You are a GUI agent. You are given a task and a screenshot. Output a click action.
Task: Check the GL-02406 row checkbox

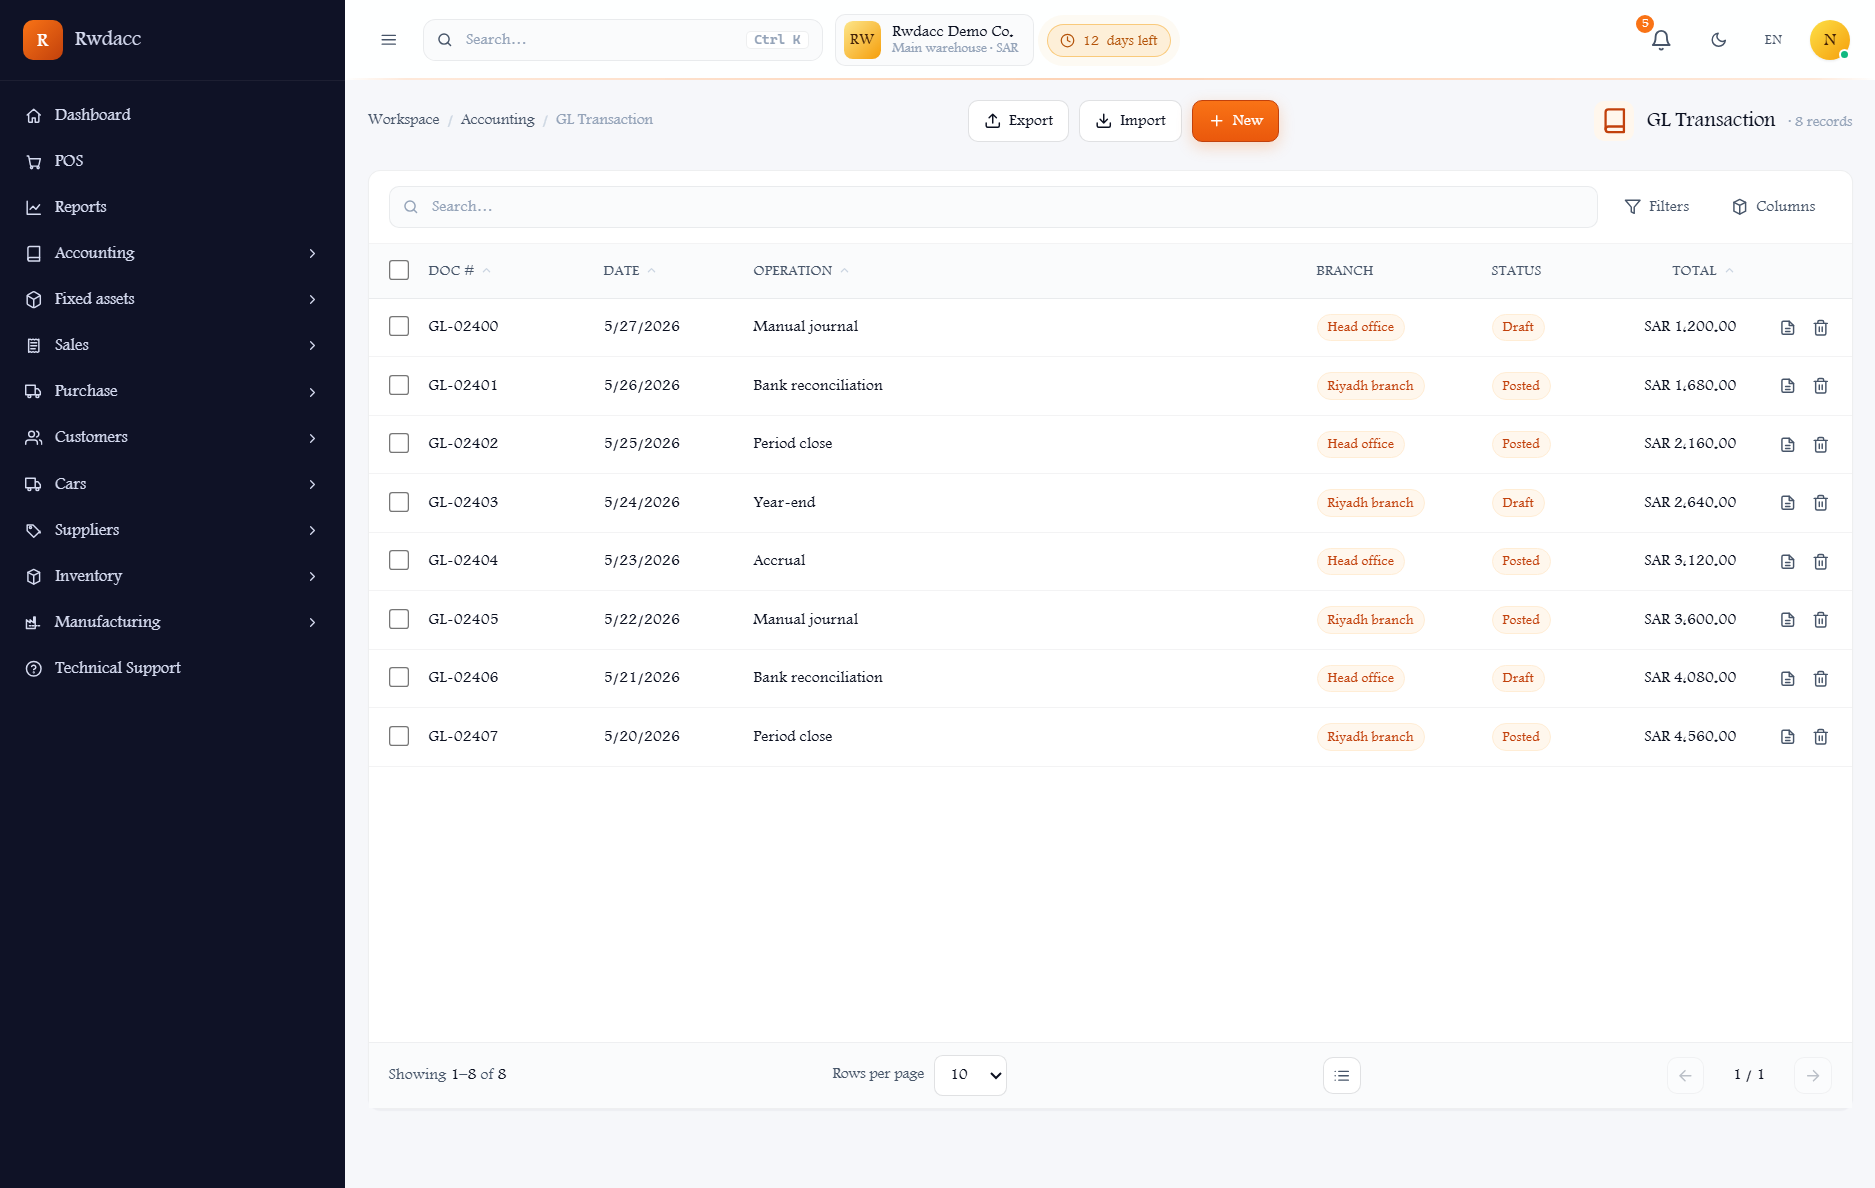[x=399, y=677]
